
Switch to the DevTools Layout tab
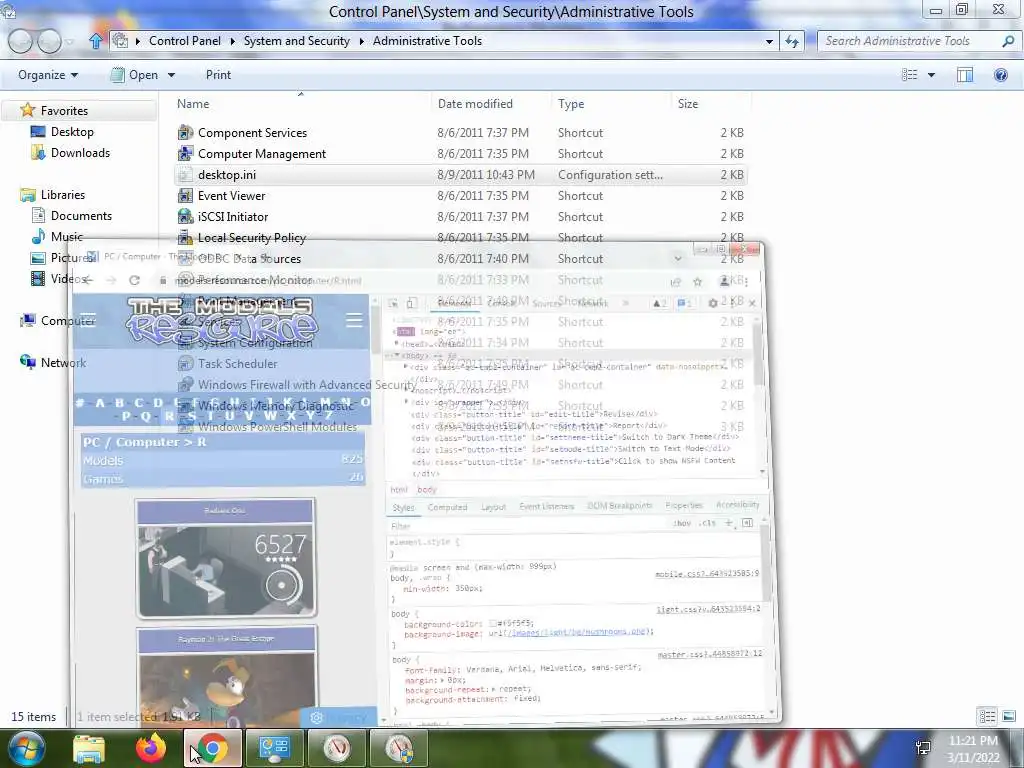[493, 507]
